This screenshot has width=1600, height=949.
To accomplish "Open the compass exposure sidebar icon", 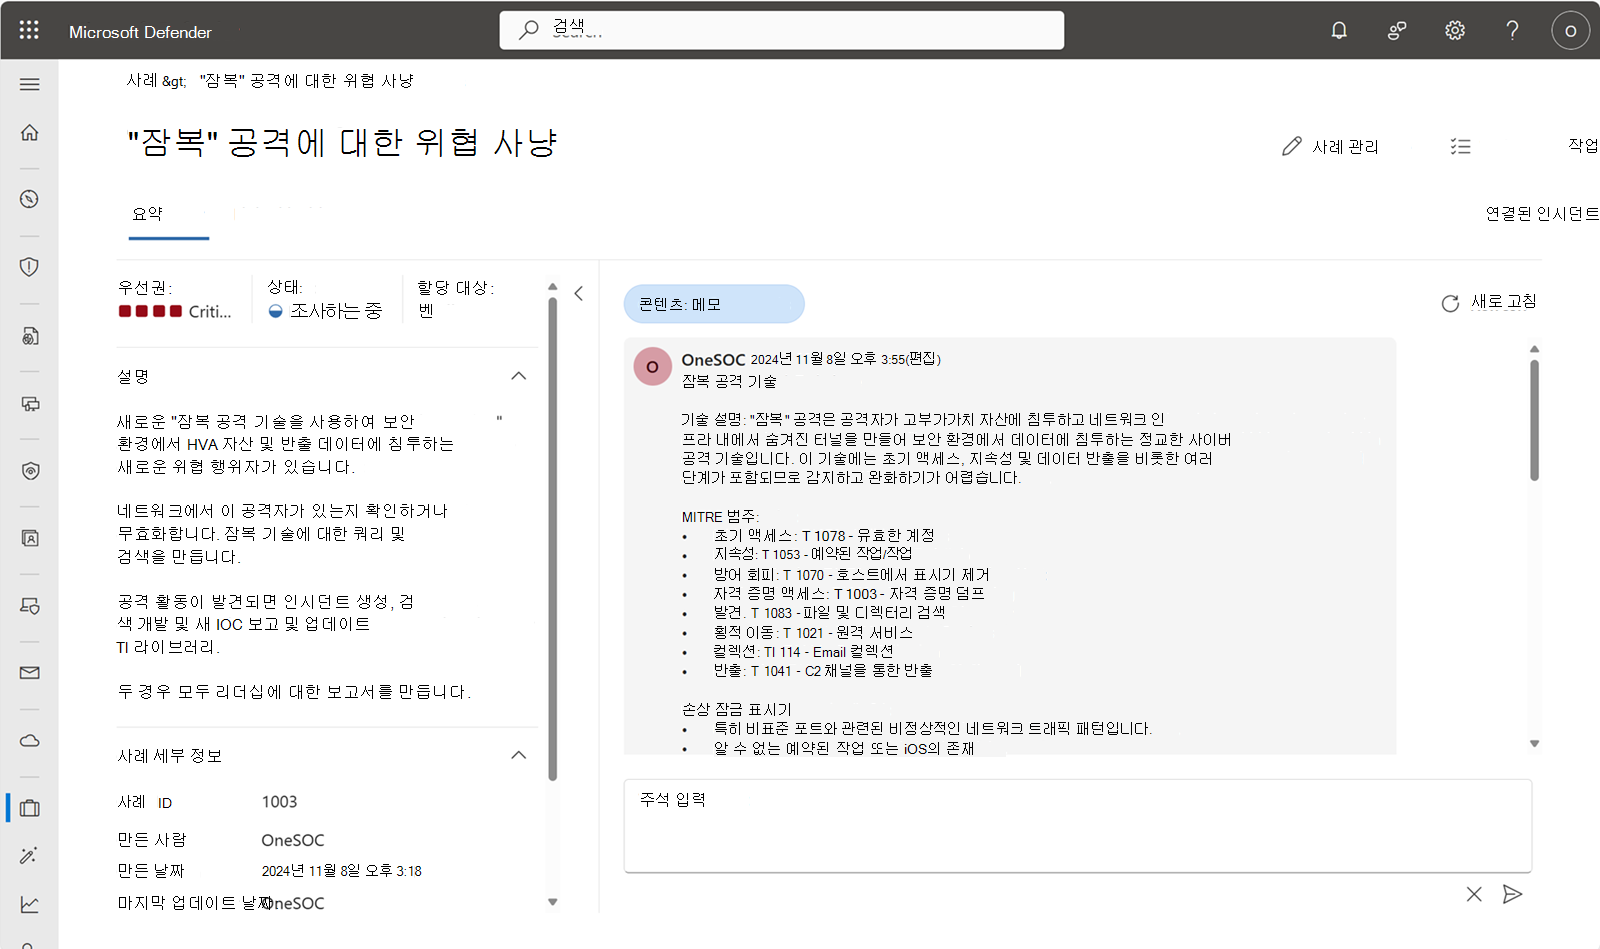I will point(30,199).
